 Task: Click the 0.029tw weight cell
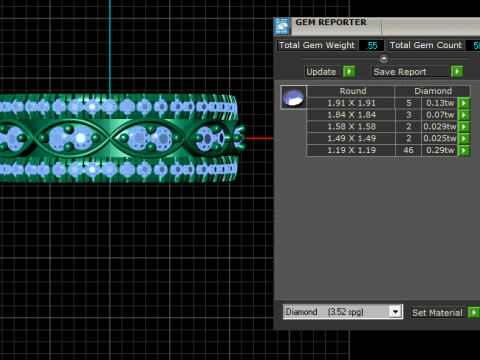(440, 127)
